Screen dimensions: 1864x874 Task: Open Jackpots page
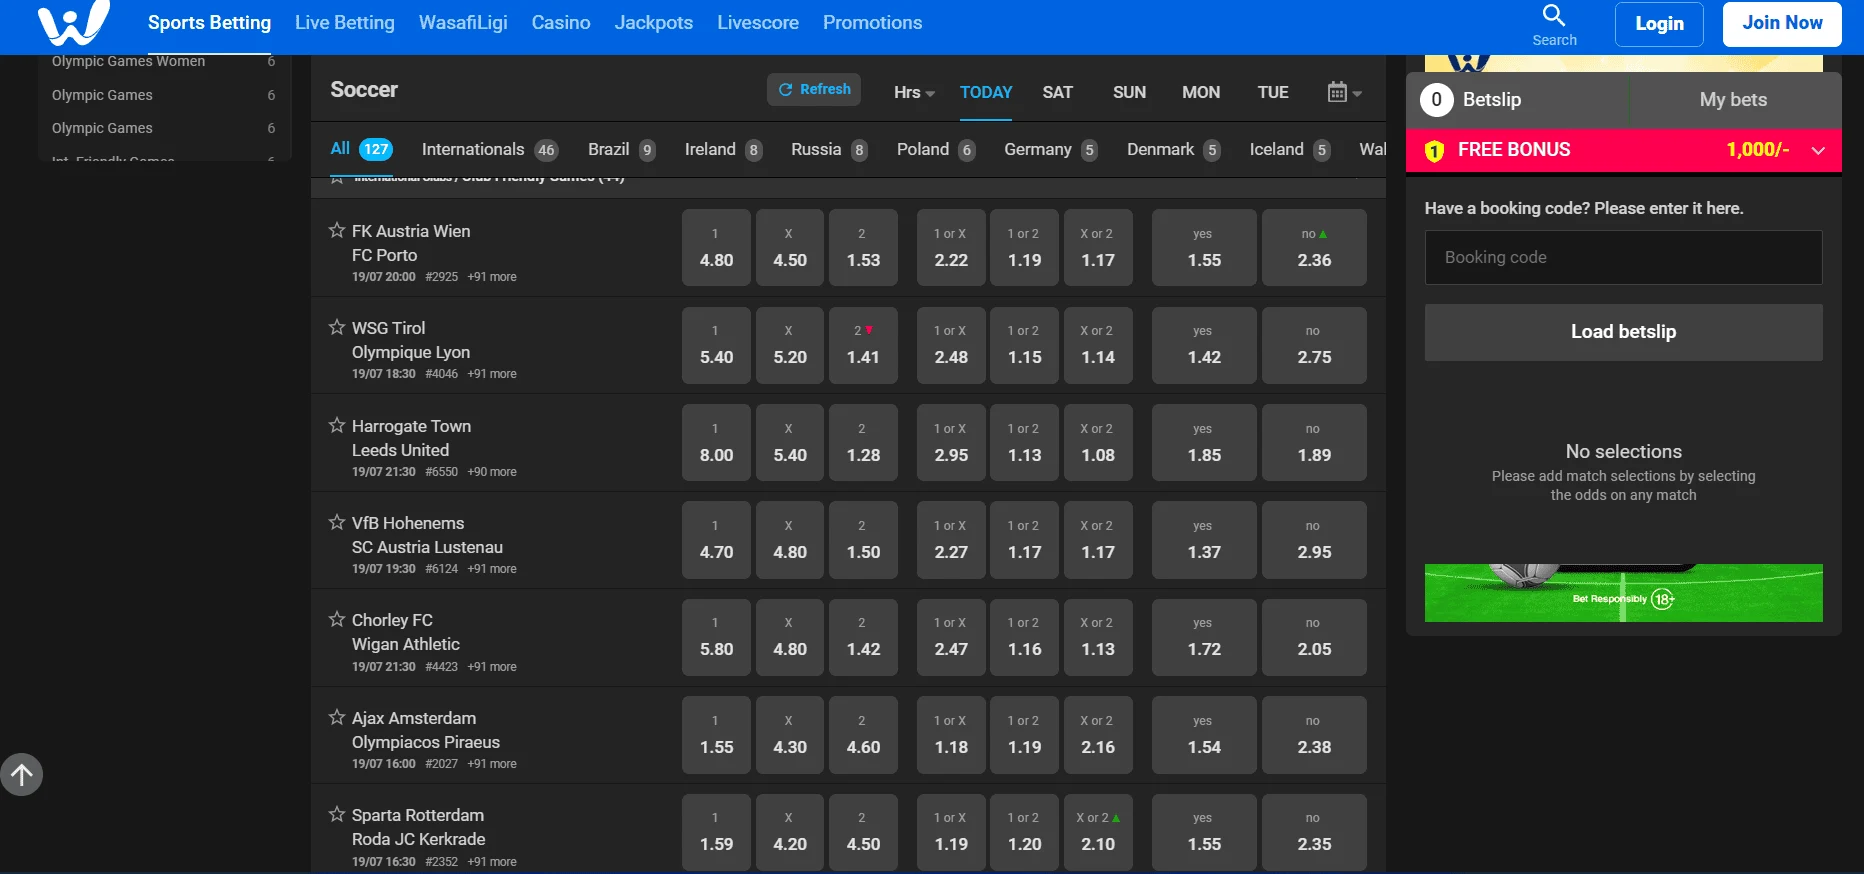653,22
